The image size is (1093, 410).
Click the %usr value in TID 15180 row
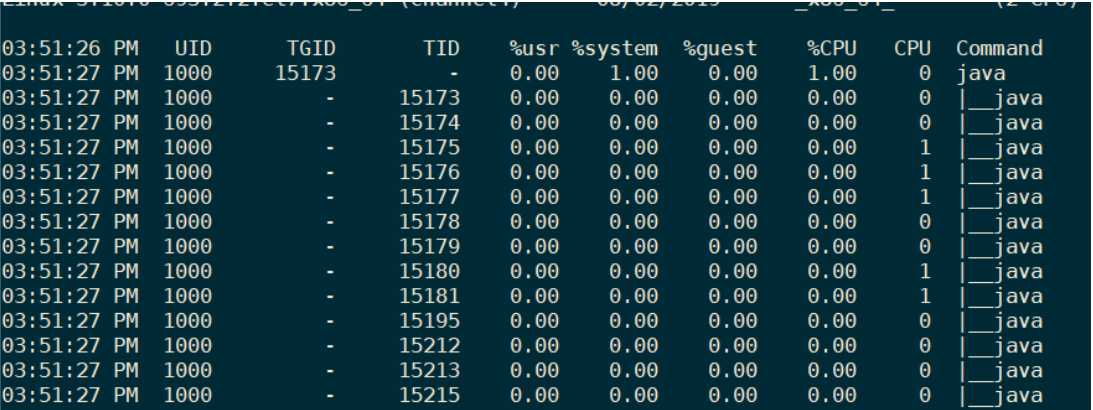(534, 271)
